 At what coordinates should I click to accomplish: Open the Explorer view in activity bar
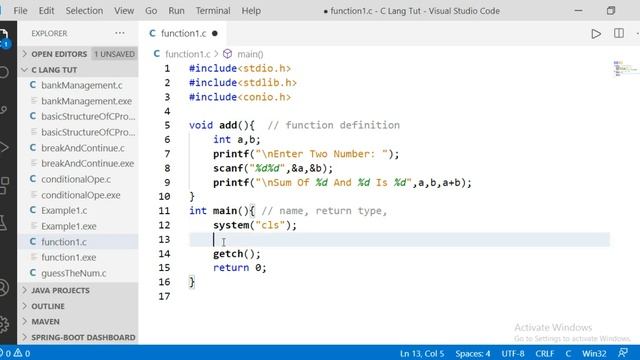[4, 38]
